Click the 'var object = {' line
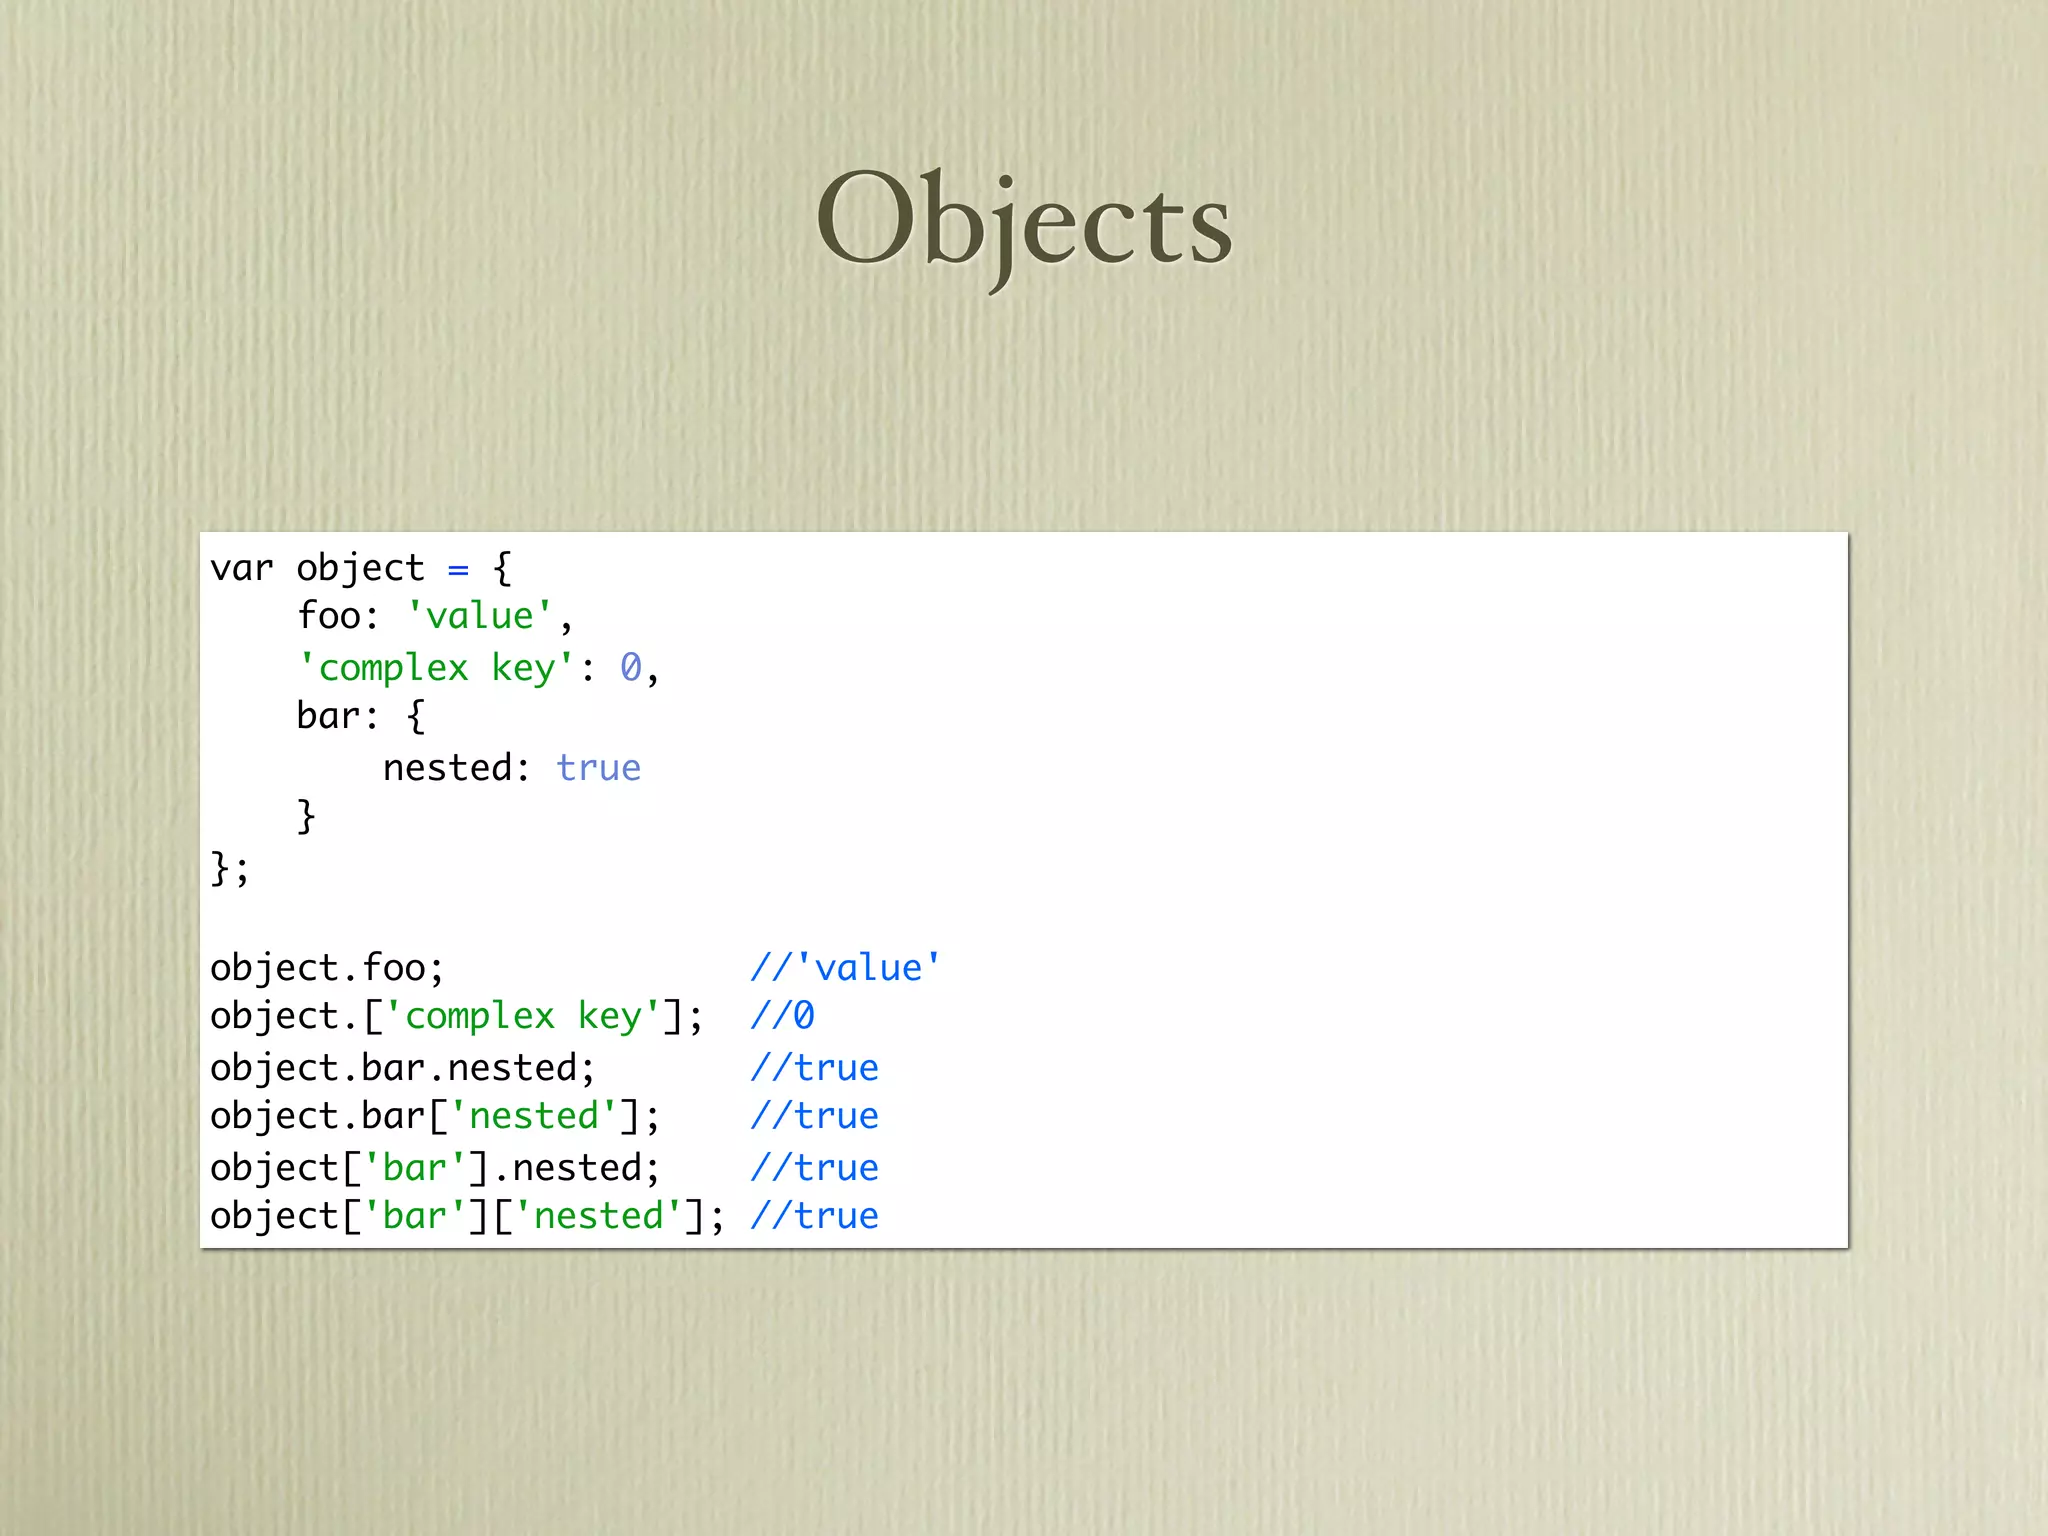This screenshot has width=2048, height=1536. pos(360,568)
